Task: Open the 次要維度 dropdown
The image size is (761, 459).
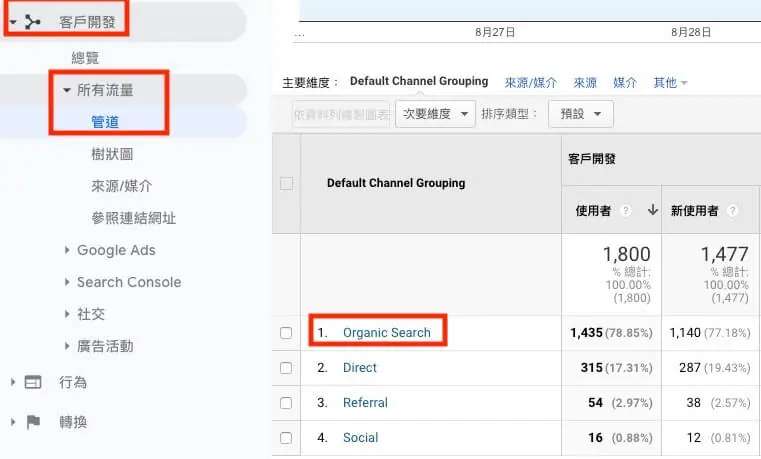Action: pyautogui.click(x=435, y=114)
